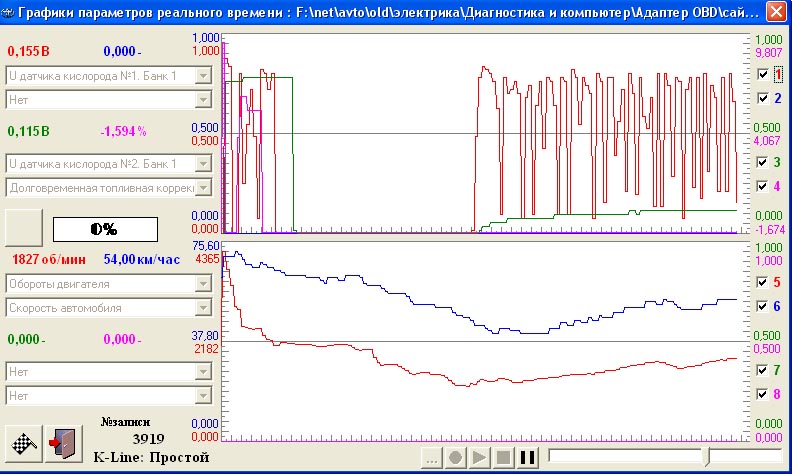Uncheck graph channel 3 checkbox
The width and height of the screenshot is (792, 476).
pyautogui.click(x=764, y=162)
